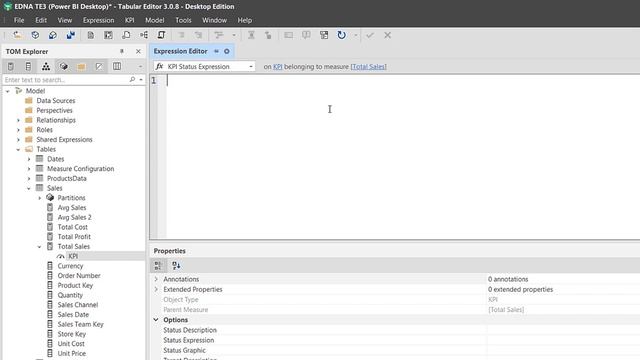Close the TOM Explorer panel
Image resolution: width=640 pixels, height=360 pixels.
138,51
